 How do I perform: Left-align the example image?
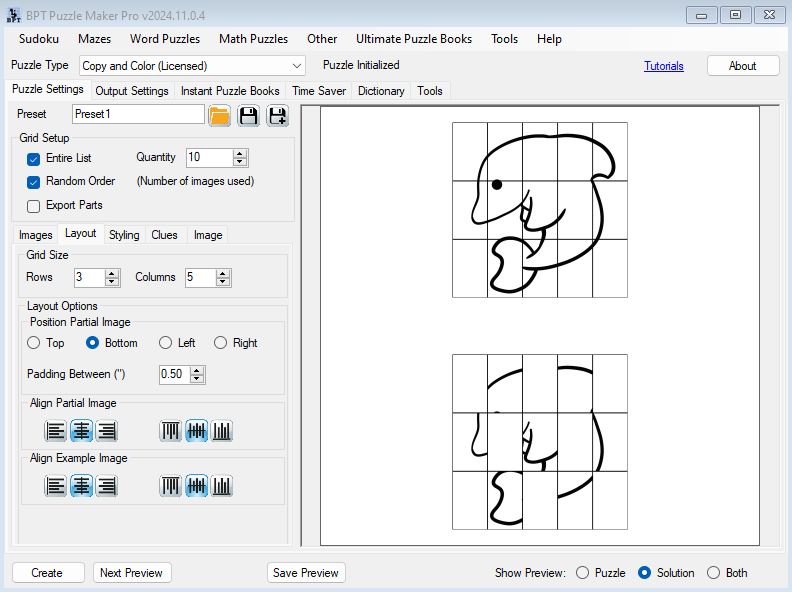coord(55,486)
